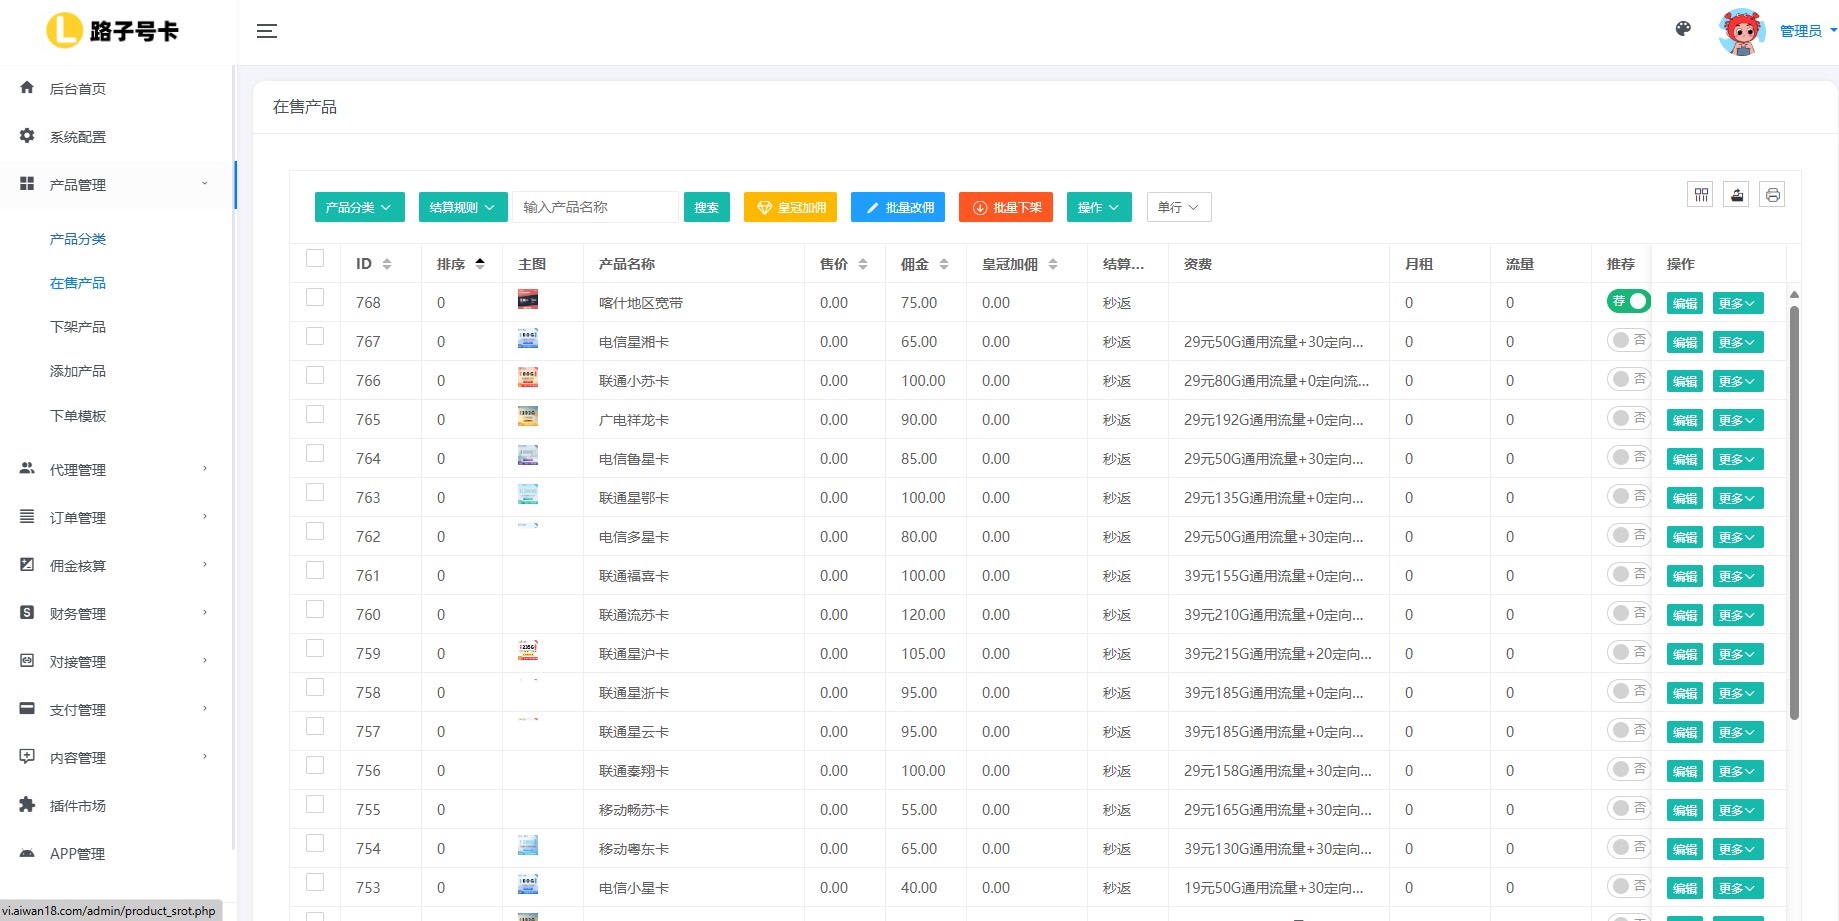Screen dimensions: 1839x921
Task: Turn off 推荐 toggle for product 768
Action: (x=1628, y=301)
